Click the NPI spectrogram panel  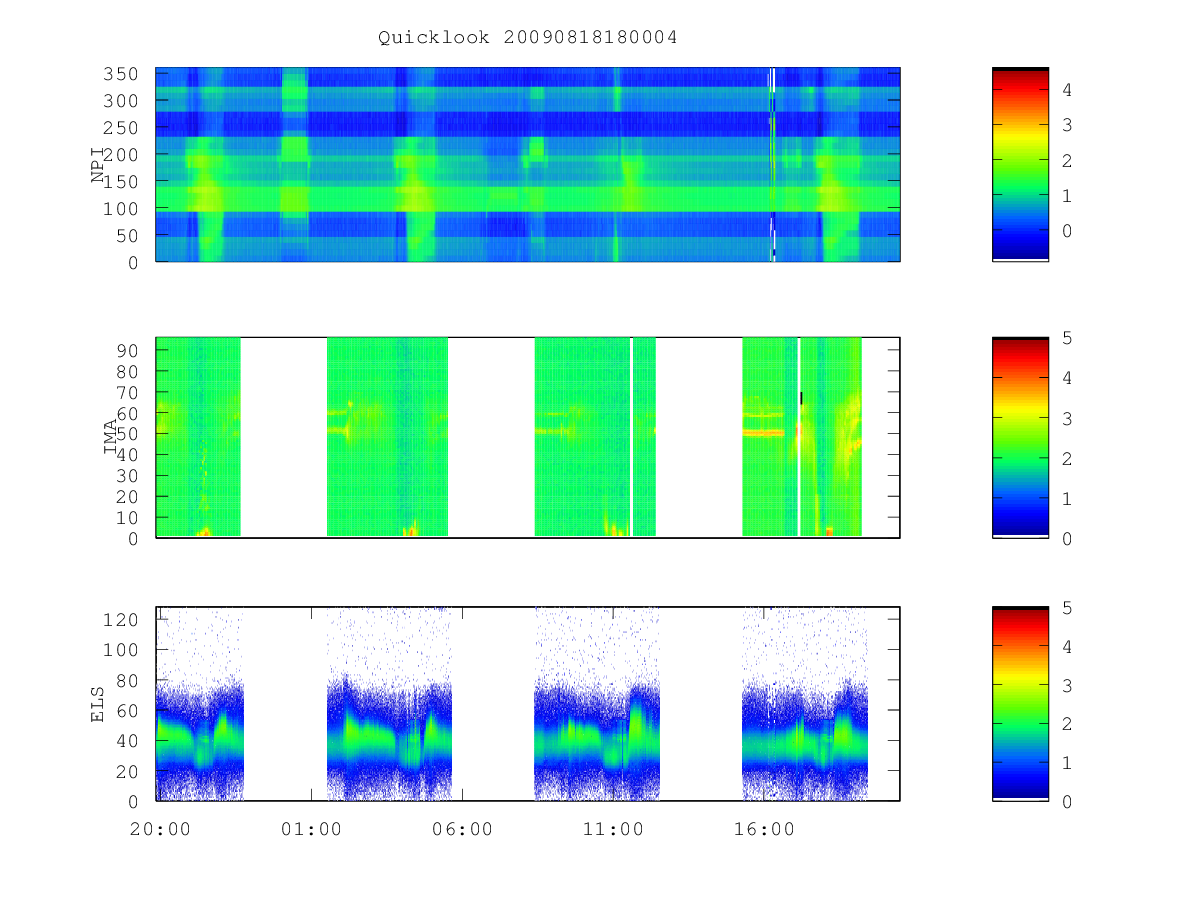(x=528, y=164)
